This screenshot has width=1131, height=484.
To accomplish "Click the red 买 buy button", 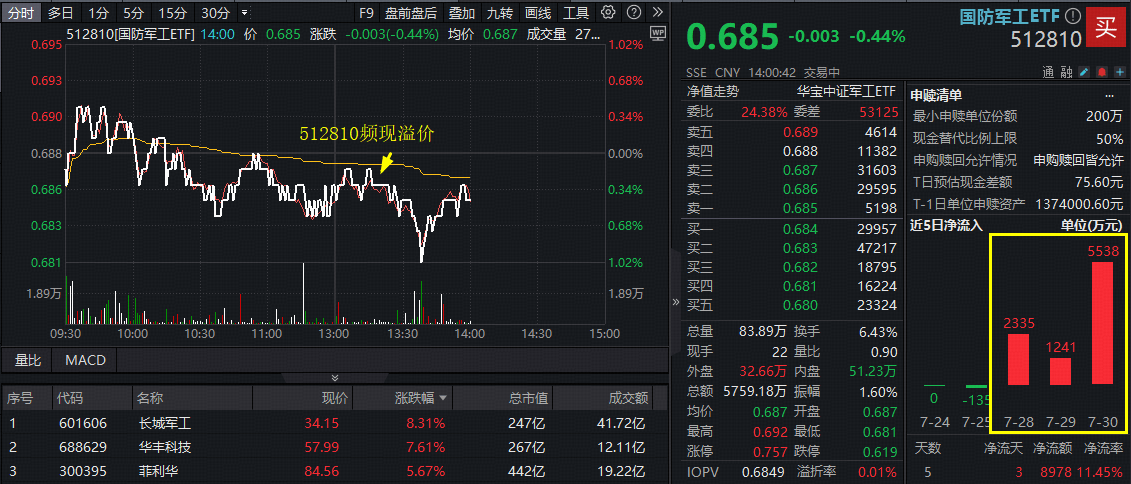I will (x=1105, y=27).
